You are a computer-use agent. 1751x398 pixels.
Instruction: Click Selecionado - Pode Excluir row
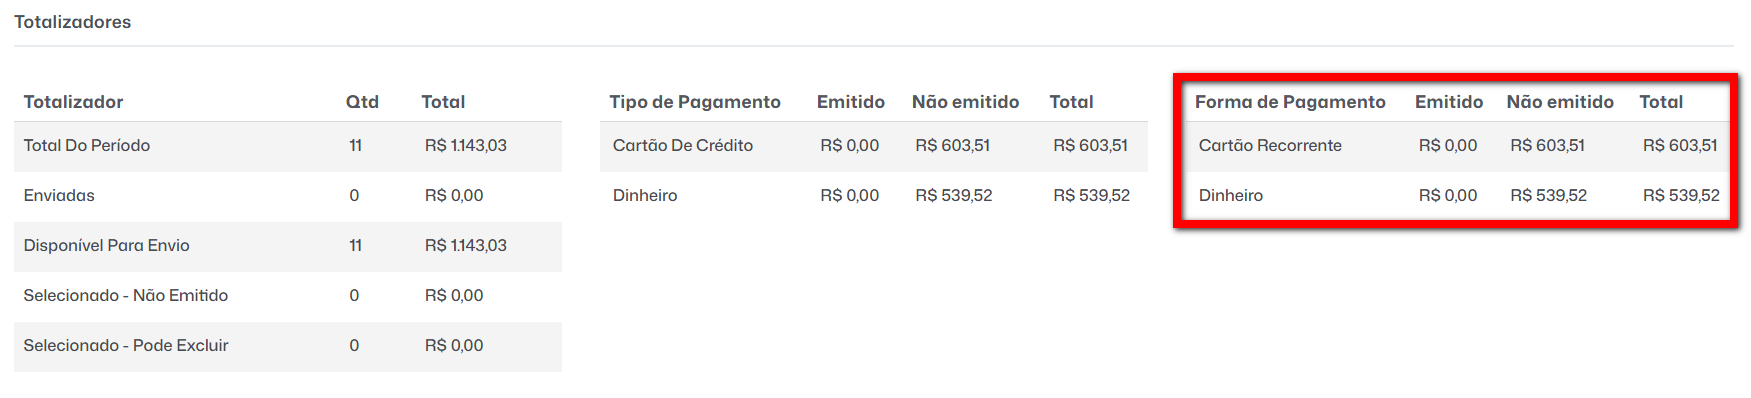(x=288, y=346)
